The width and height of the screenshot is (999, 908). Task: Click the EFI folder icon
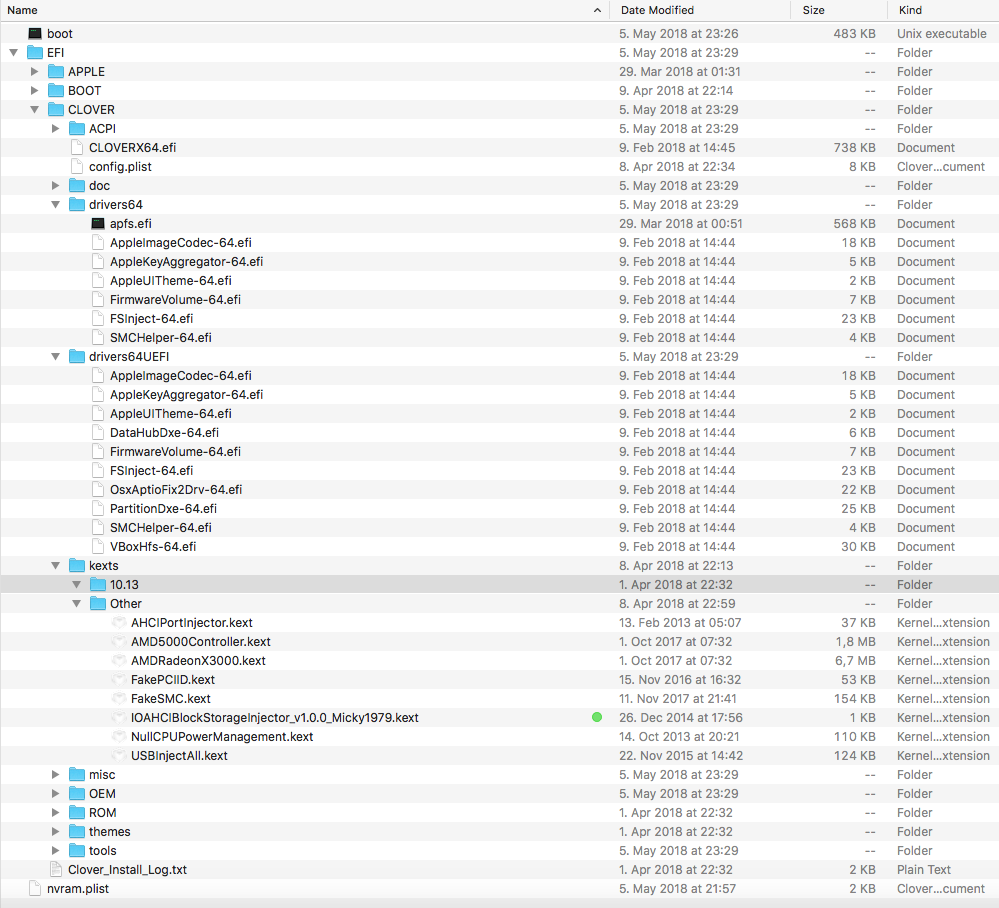pyautogui.click(x=35, y=52)
